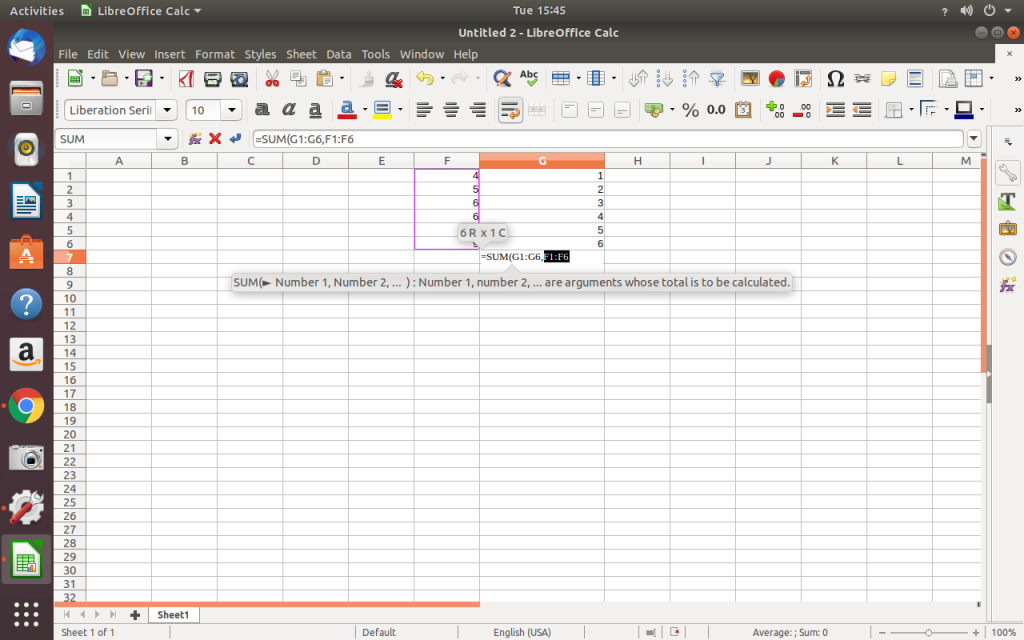Expand the Name Box dropdown

168,139
